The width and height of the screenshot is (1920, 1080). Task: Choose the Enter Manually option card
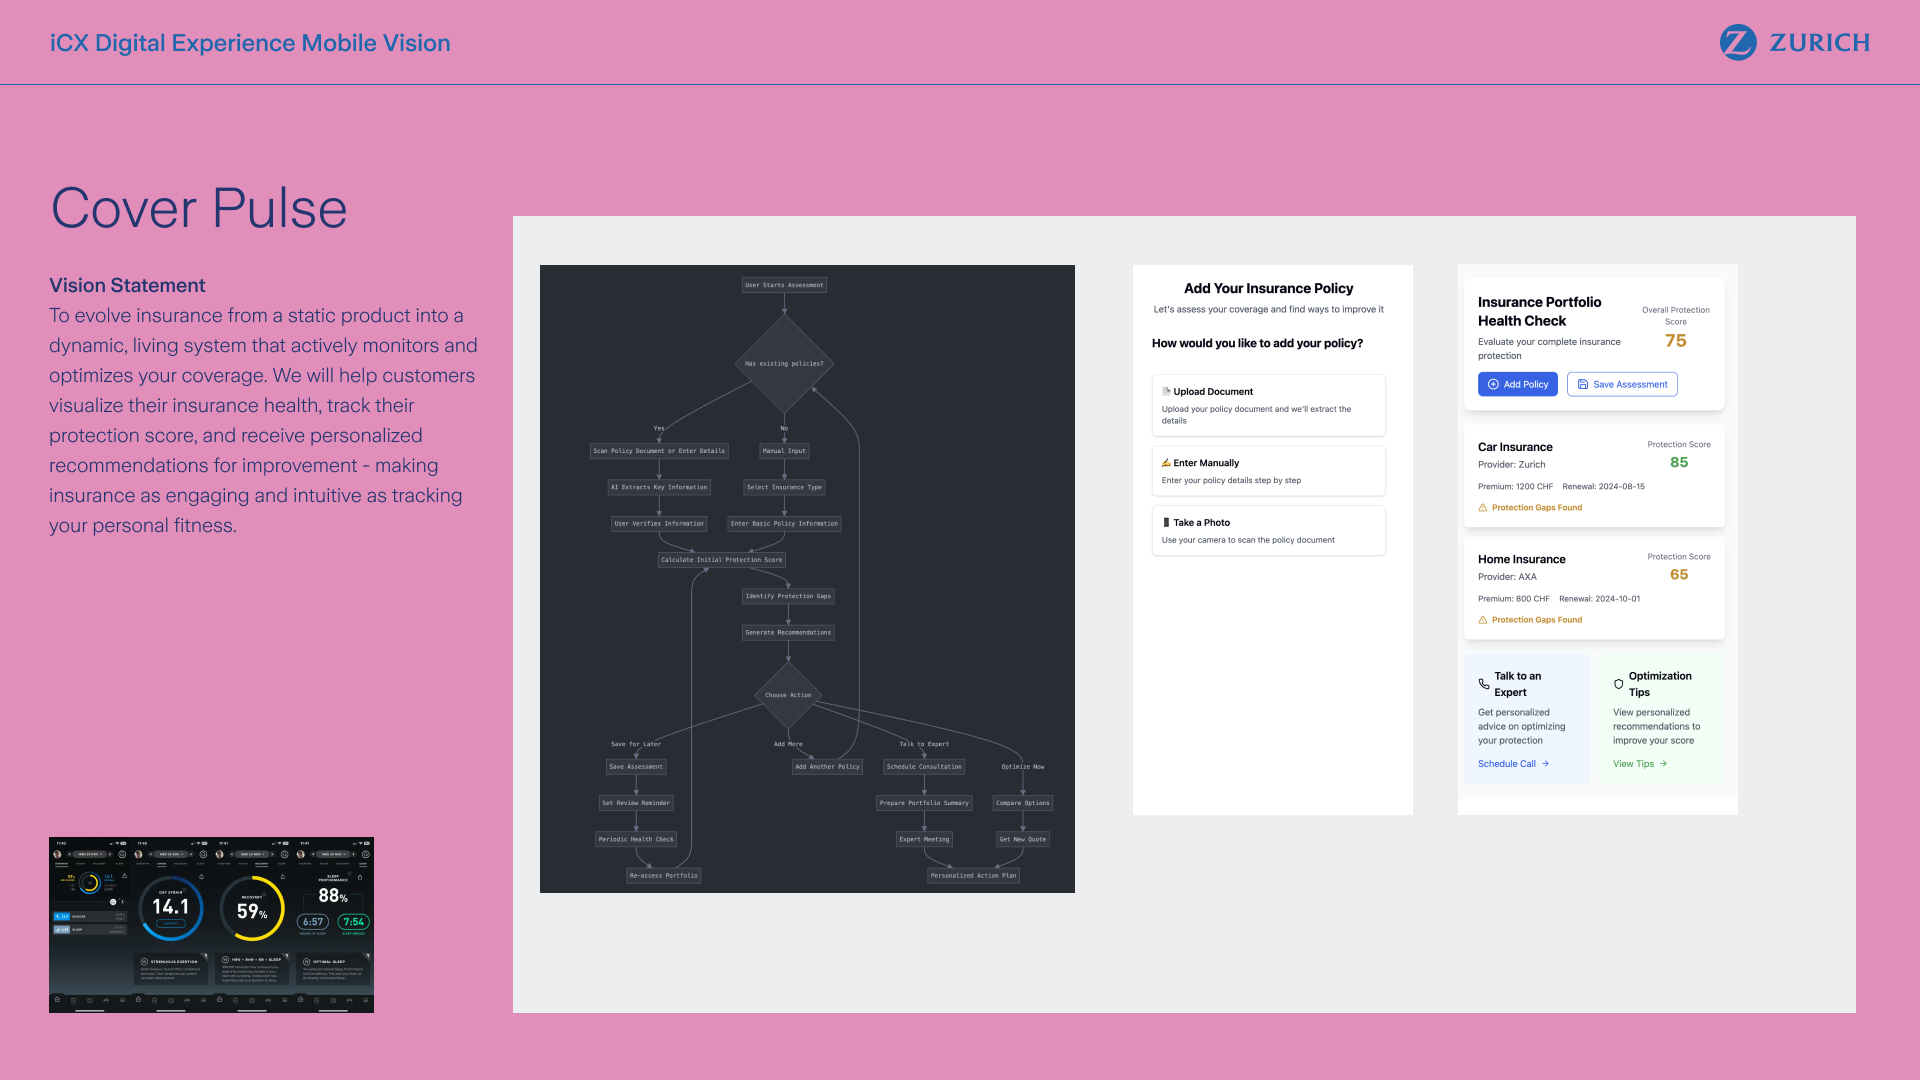click(1268, 471)
